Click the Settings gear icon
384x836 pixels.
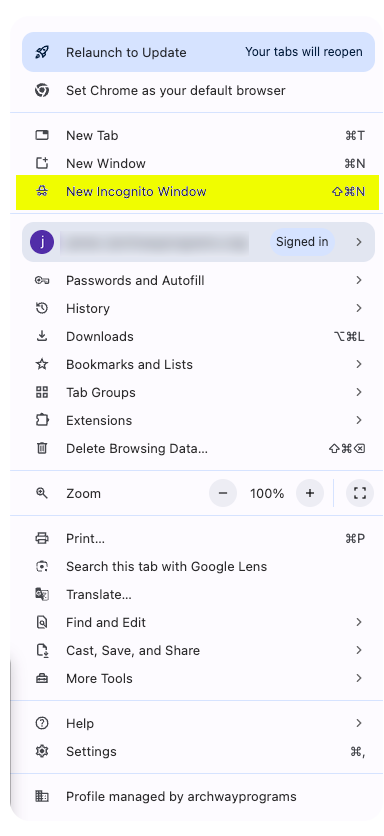(x=42, y=752)
